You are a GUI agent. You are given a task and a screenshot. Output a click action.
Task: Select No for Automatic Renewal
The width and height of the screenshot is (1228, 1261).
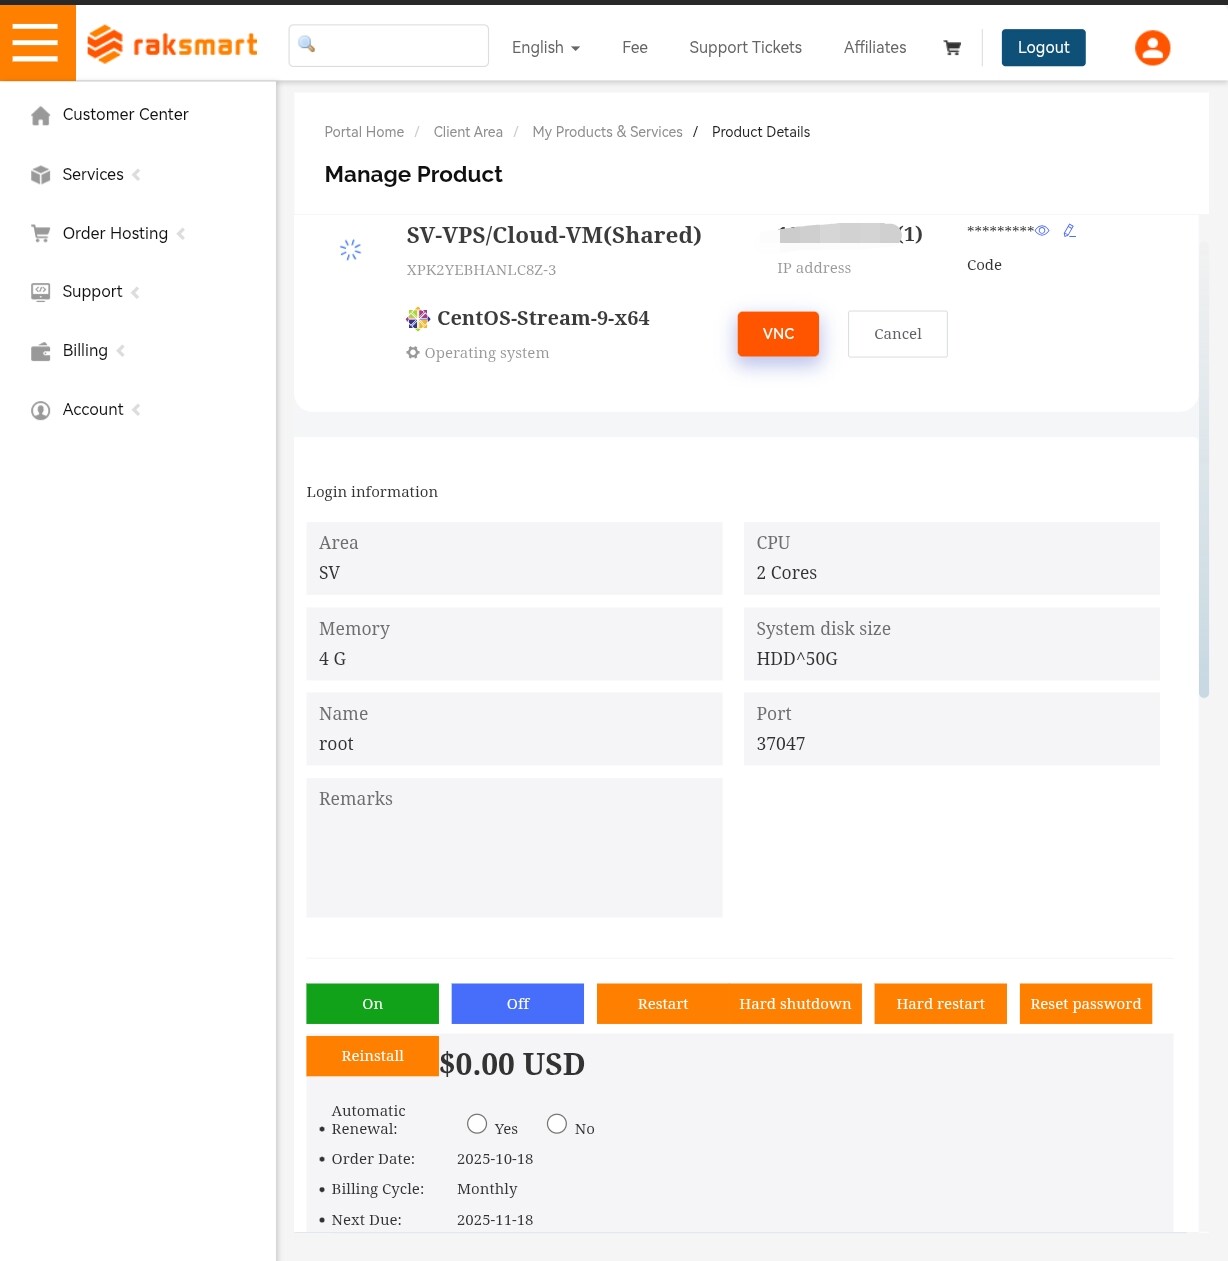557,1124
